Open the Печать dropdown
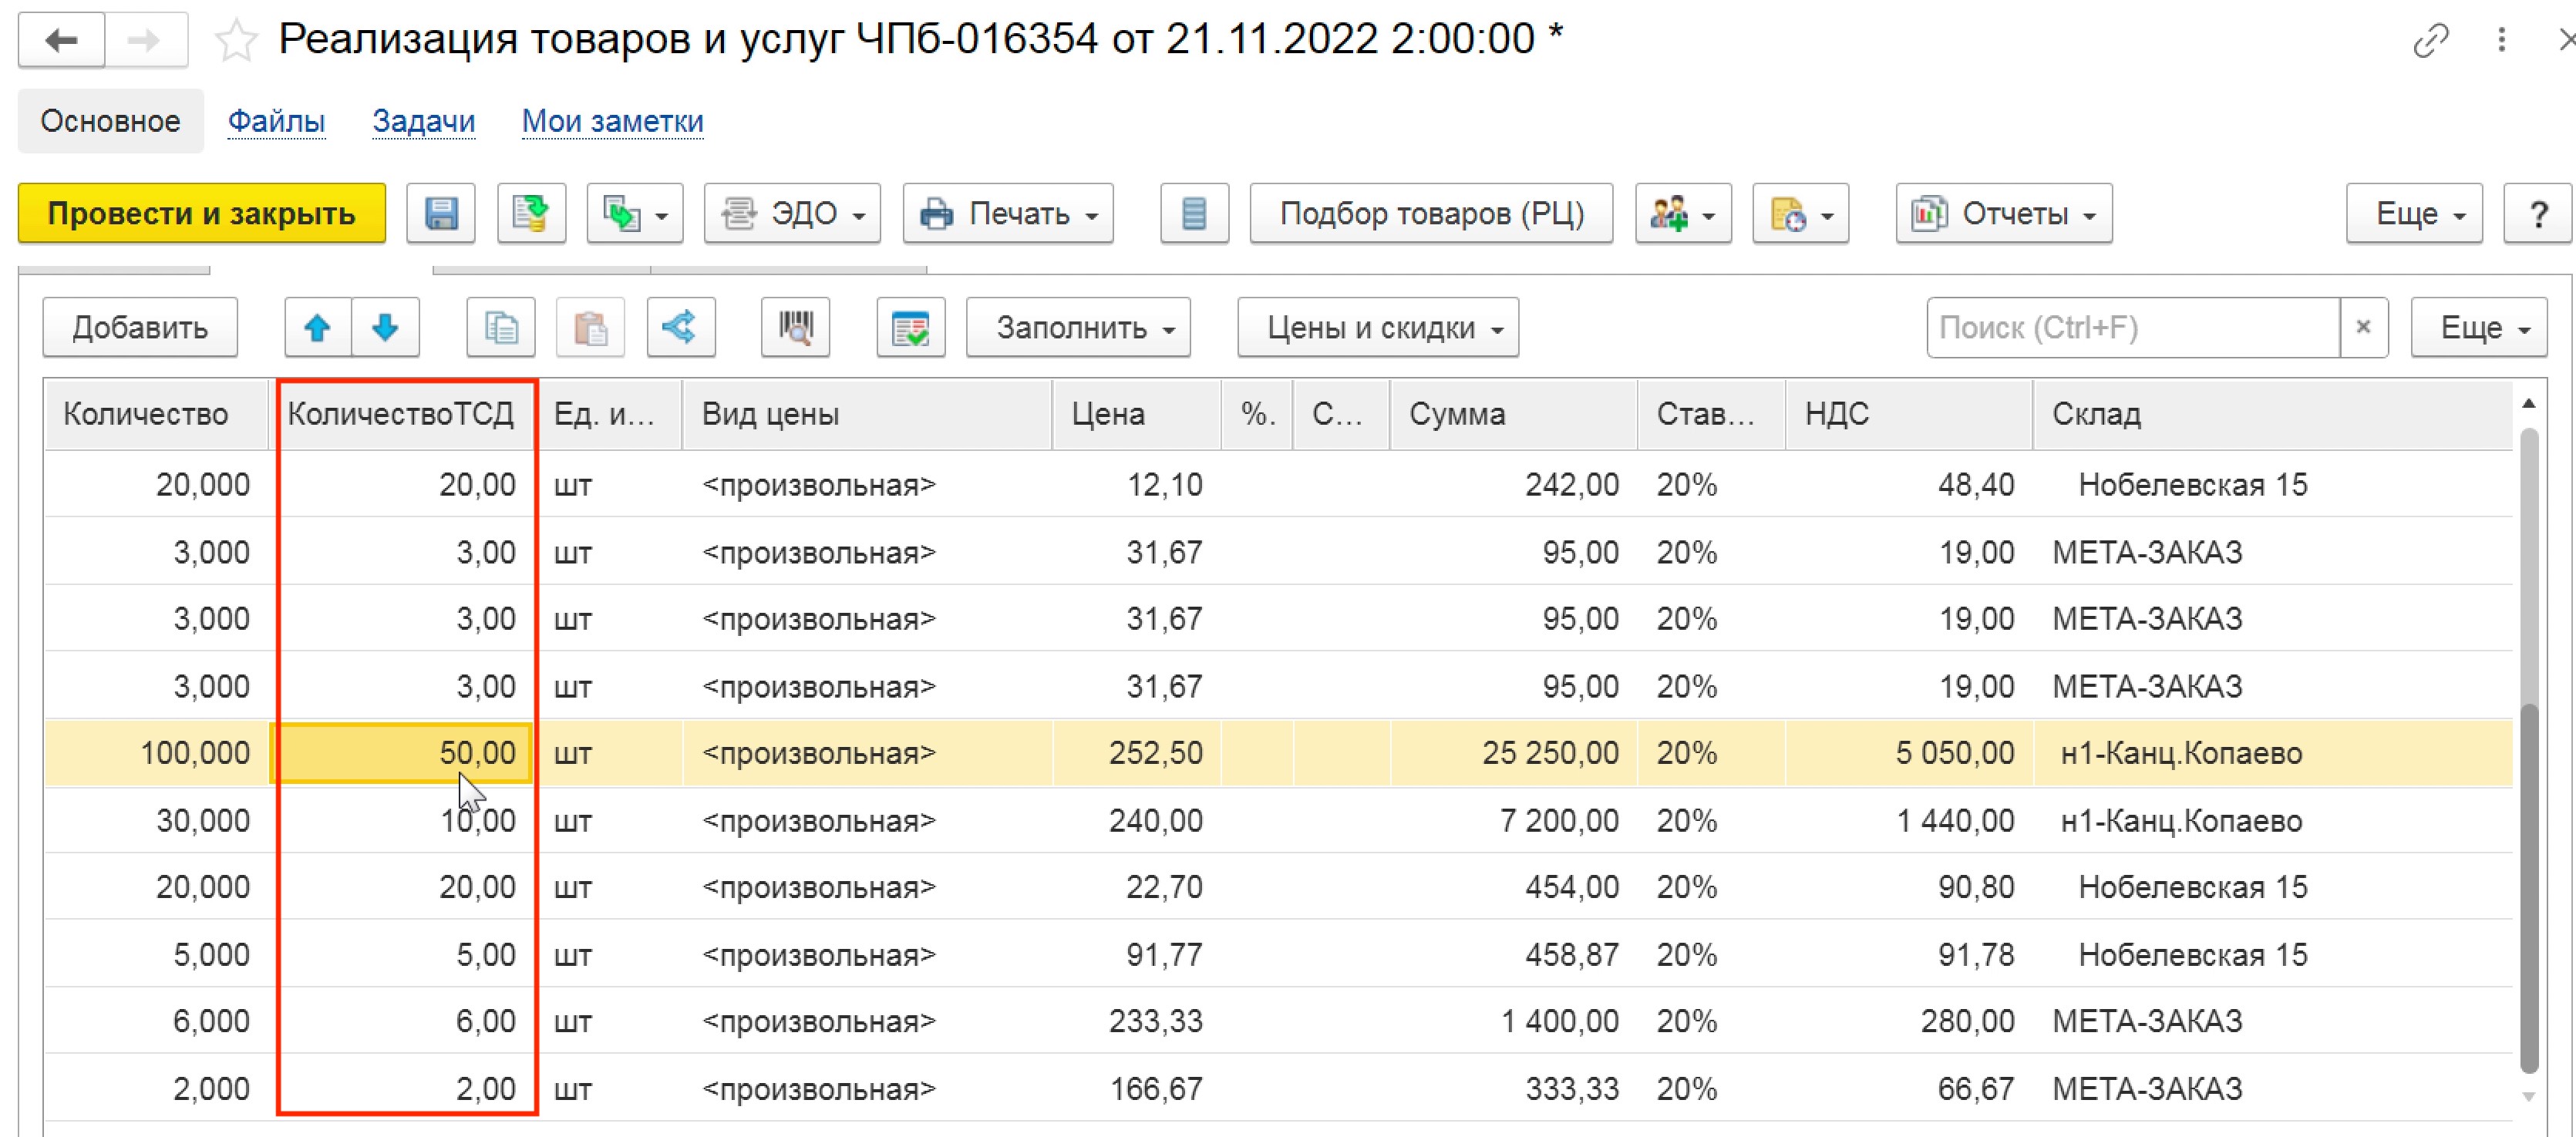The width and height of the screenshot is (2576, 1137). tap(1008, 213)
